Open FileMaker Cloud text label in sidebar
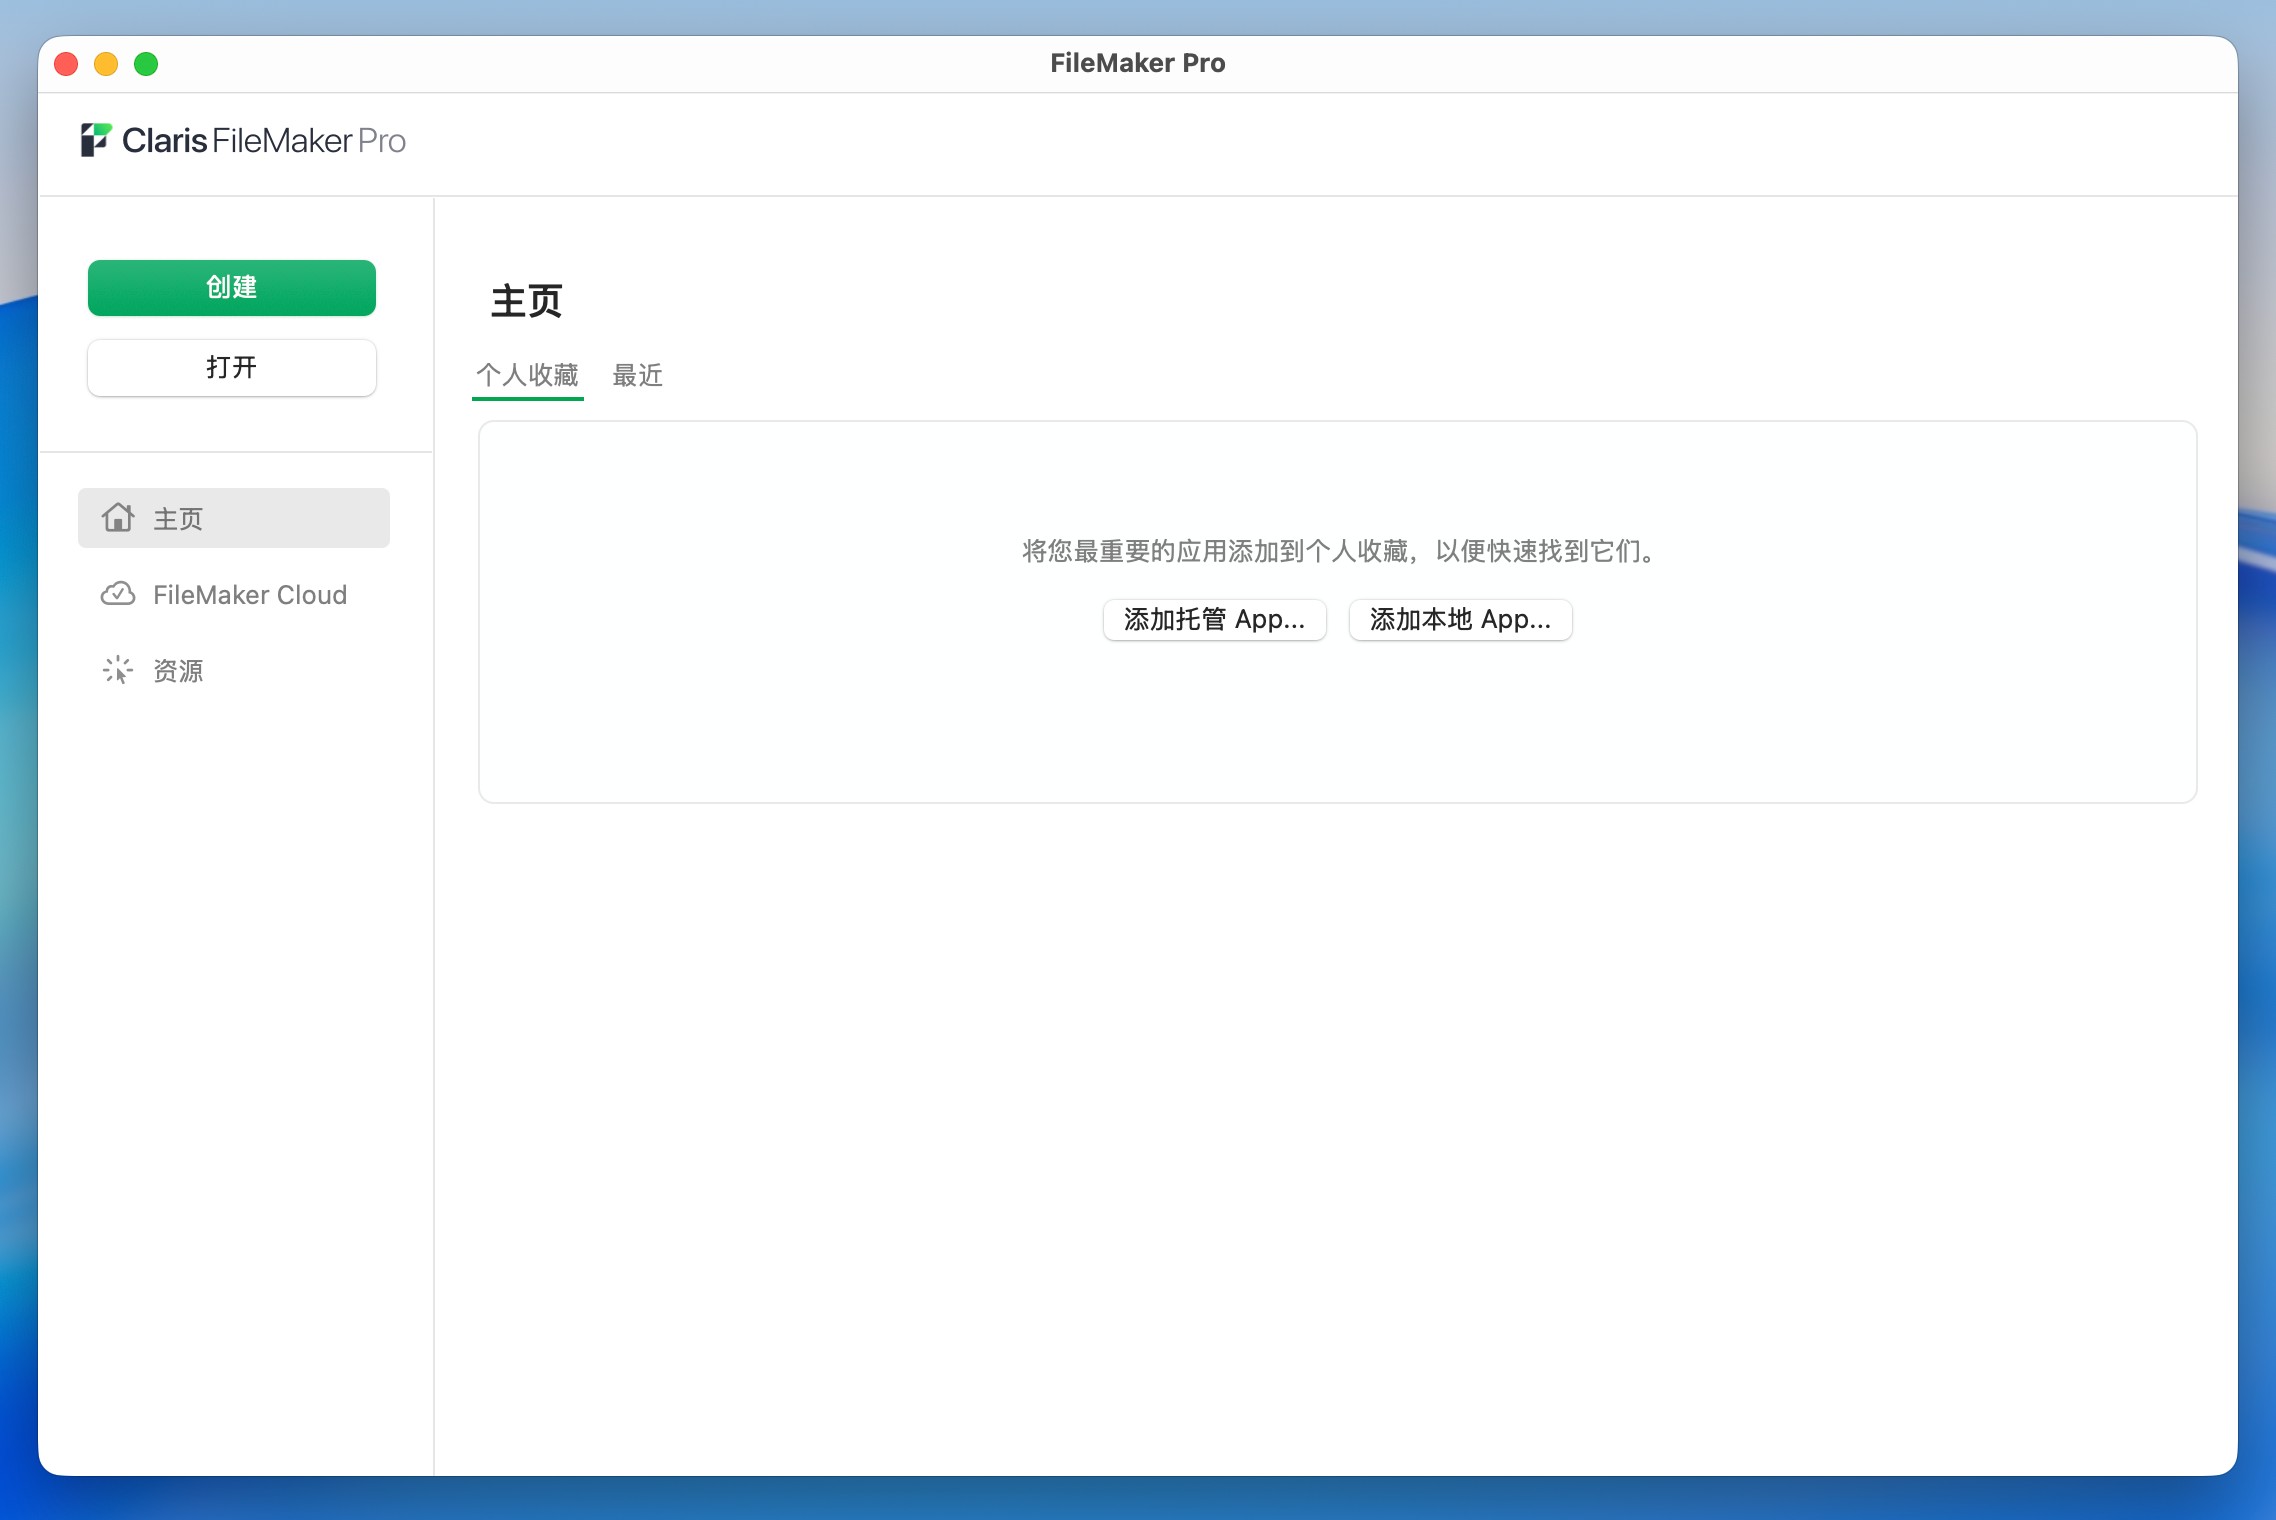The height and width of the screenshot is (1520, 2276). [250, 595]
